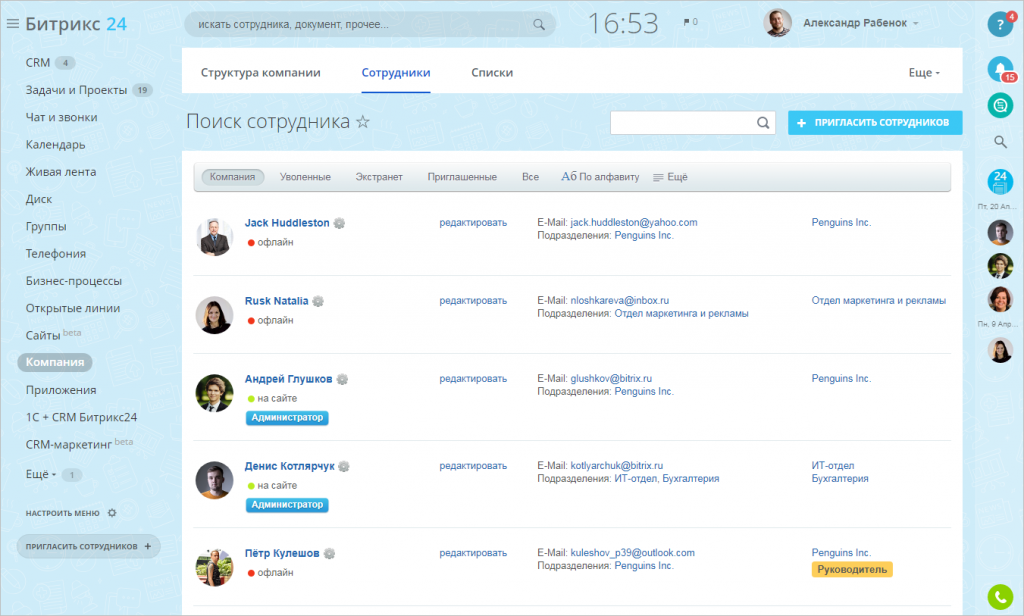The width and height of the screenshot is (1024, 616).
Task: Sort employees По алфавиту
Action: [600, 176]
